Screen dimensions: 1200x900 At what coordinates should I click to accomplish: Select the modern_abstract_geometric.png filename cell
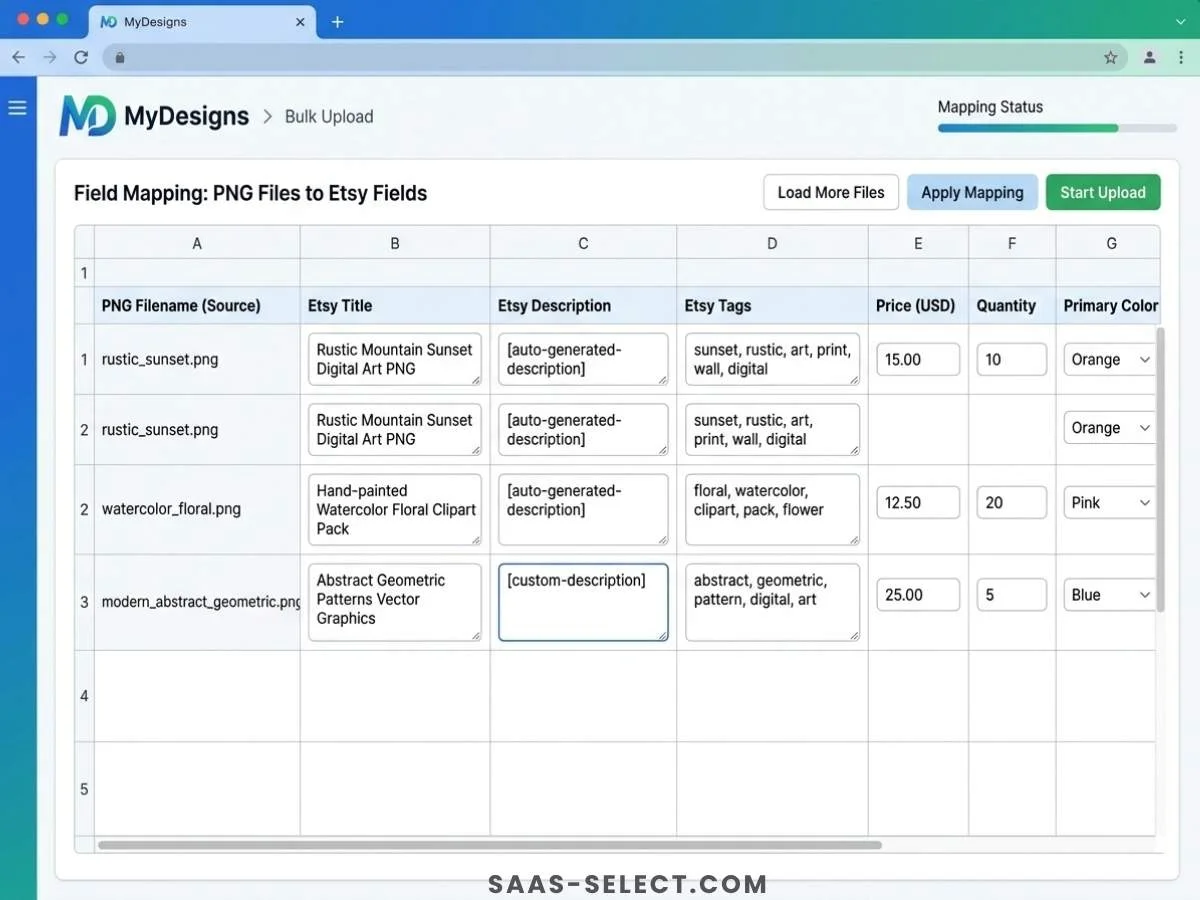(197, 602)
